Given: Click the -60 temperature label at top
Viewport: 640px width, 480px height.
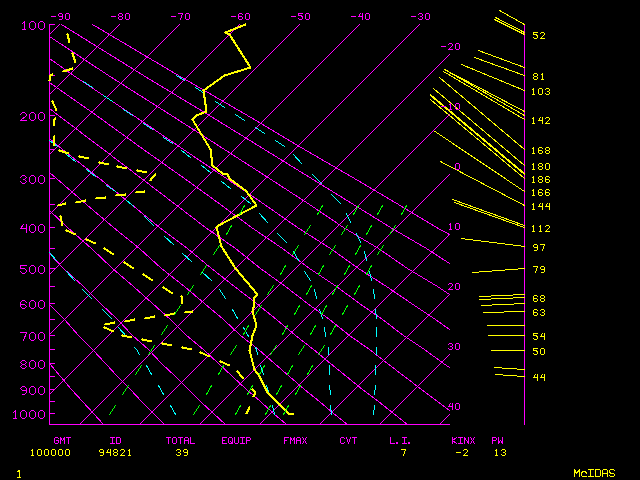Looking at the screenshot, I should tap(240, 17).
